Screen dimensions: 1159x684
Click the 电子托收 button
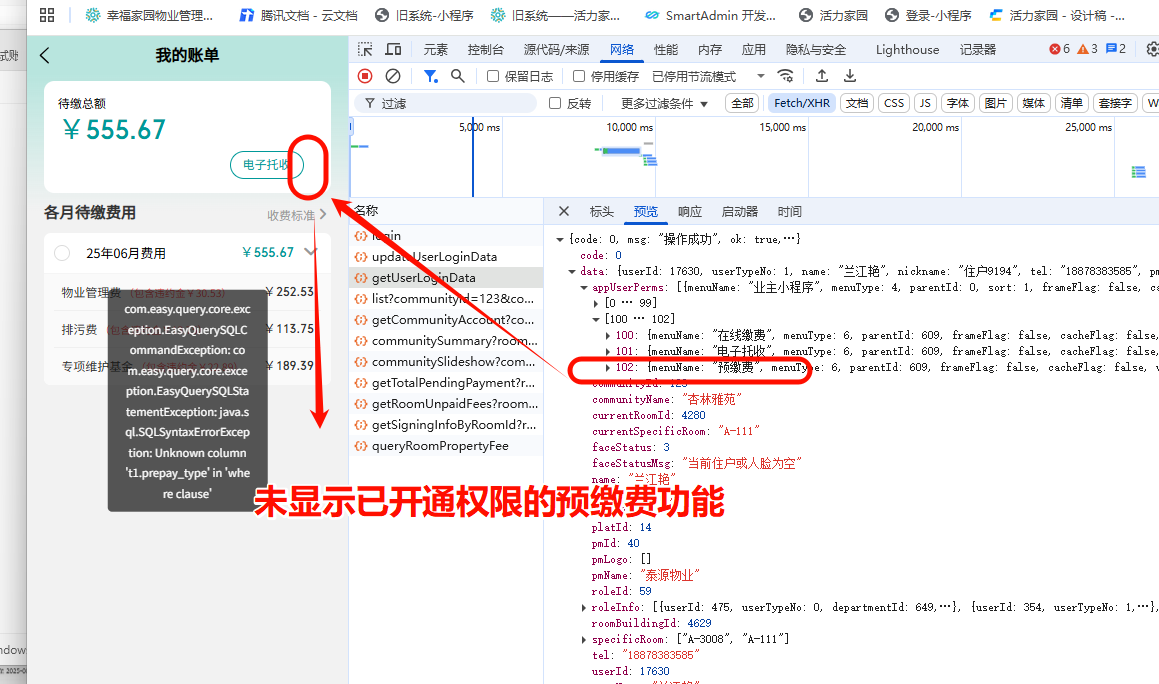266,165
